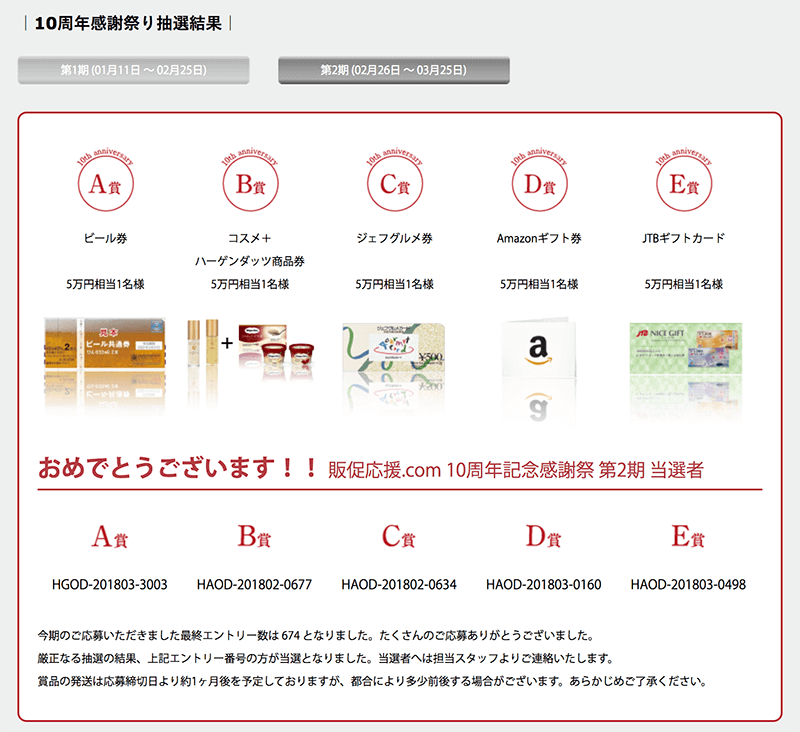The image size is (800, 732).
Task: Click the winner number HAOD-201802-0677
Action: pyautogui.click(x=254, y=584)
